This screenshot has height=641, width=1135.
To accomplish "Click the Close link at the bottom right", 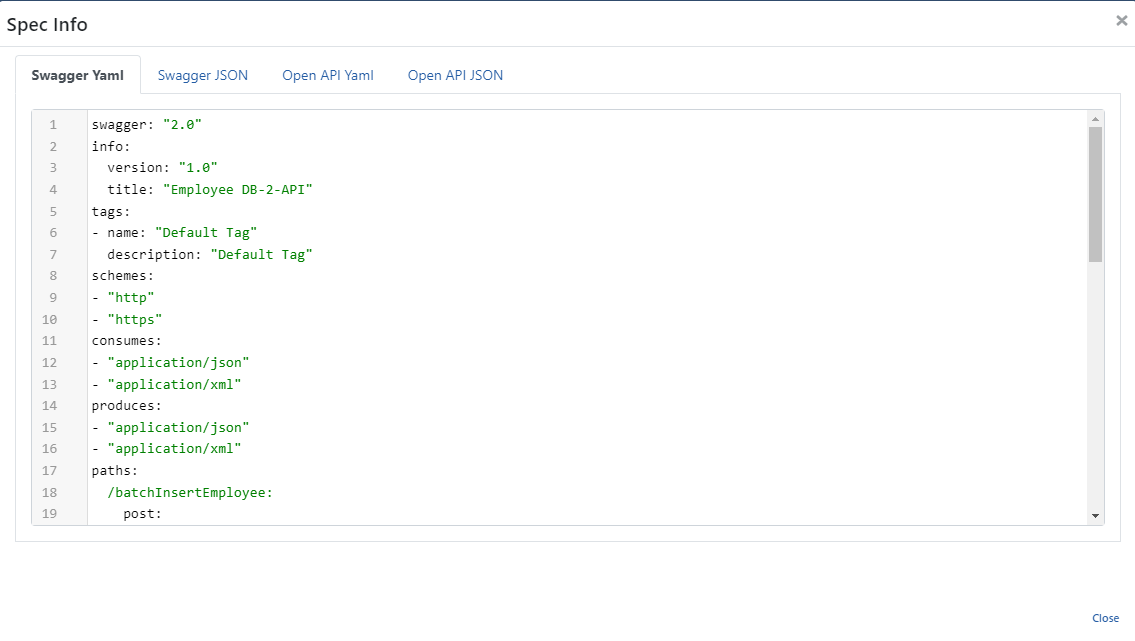I will pos(1105,618).
